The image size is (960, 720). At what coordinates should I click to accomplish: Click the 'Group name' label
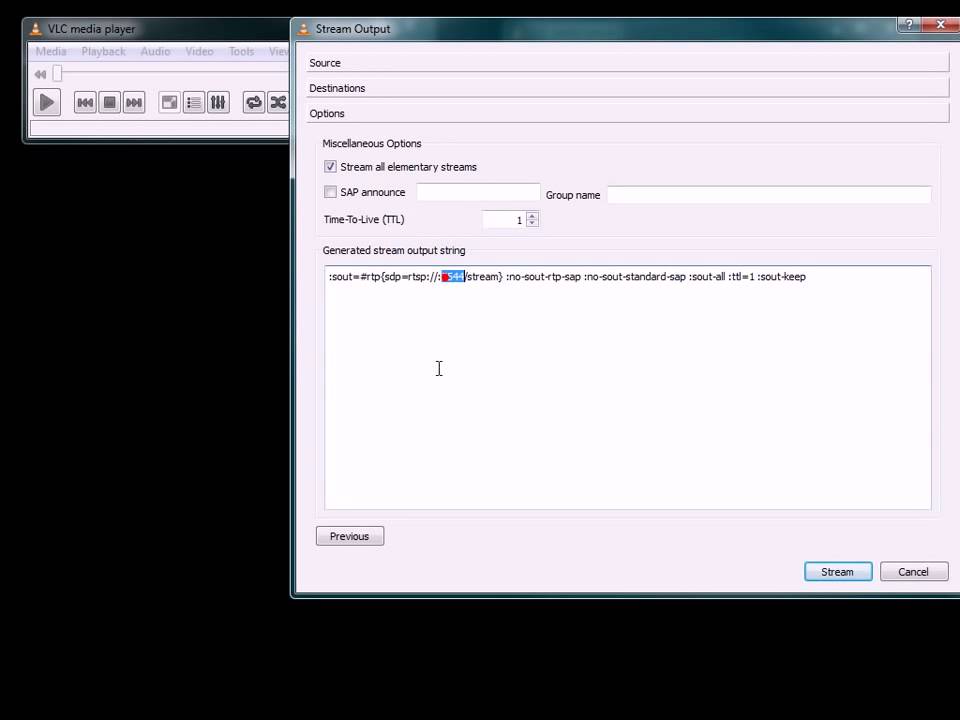572,195
